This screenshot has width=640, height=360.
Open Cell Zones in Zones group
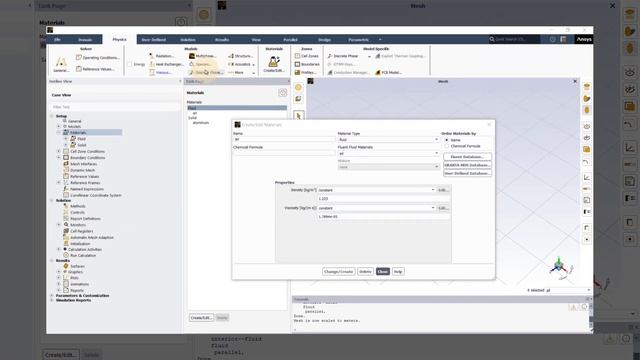tap(307, 56)
